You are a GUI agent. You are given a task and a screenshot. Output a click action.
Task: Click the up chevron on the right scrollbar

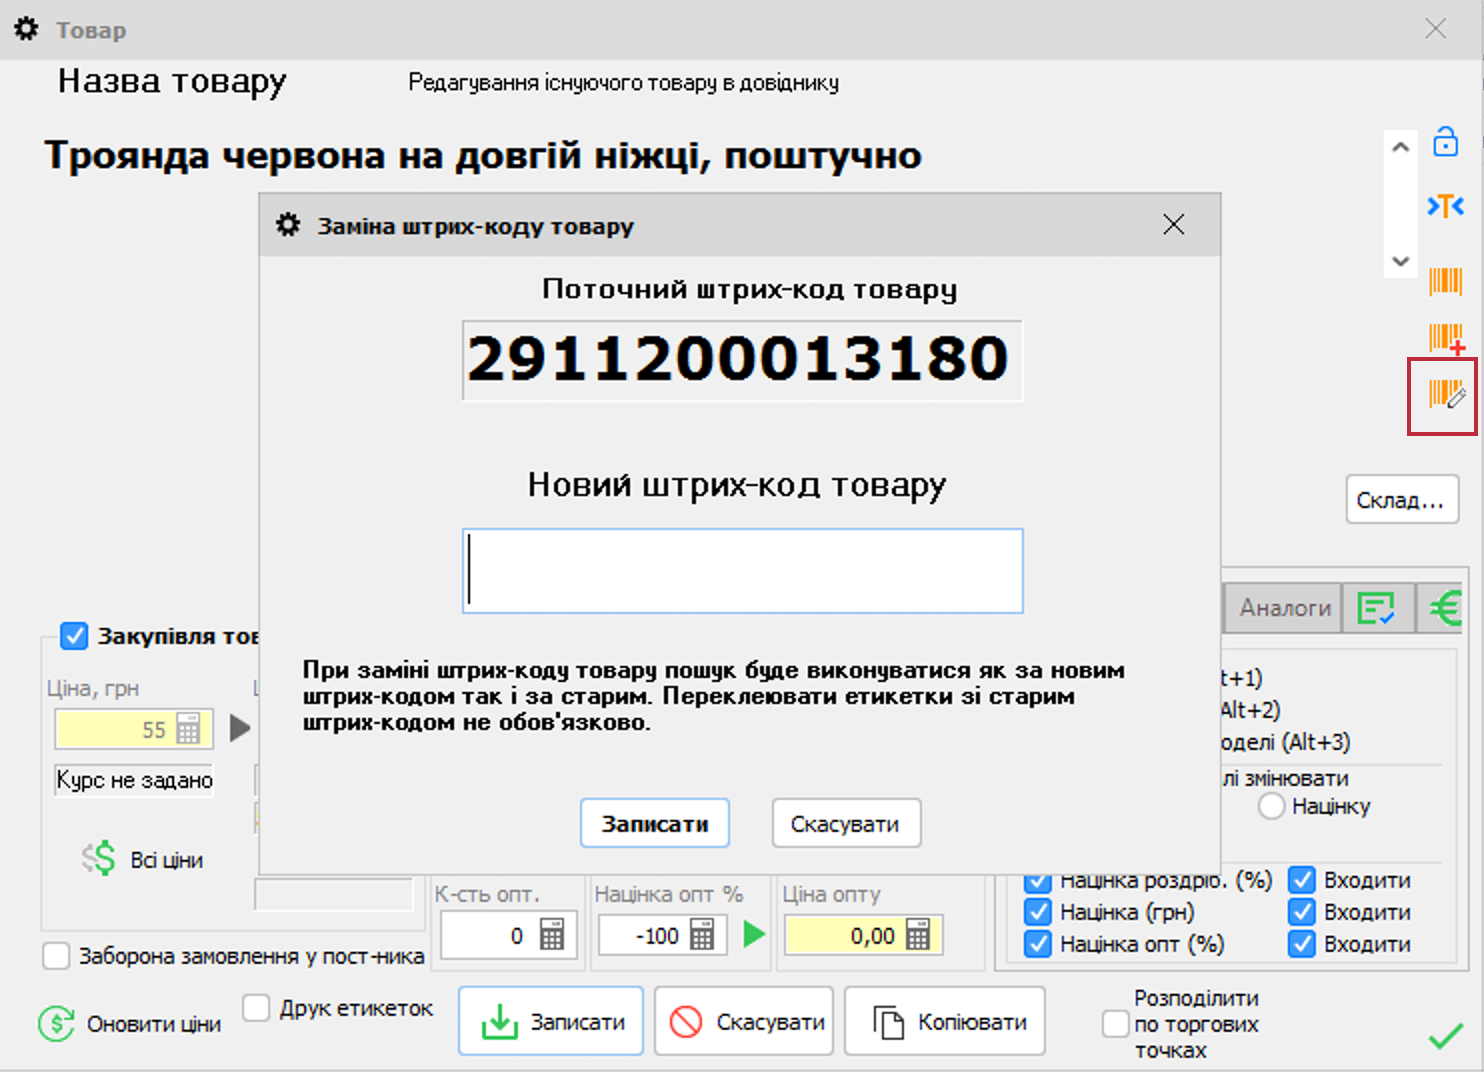[1401, 146]
